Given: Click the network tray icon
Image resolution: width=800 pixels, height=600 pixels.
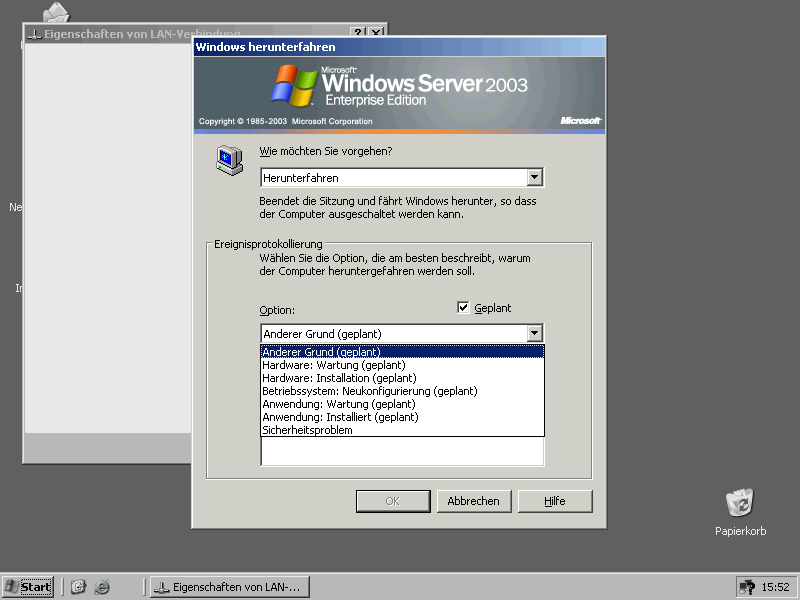Looking at the screenshot, I should pos(747,587).
